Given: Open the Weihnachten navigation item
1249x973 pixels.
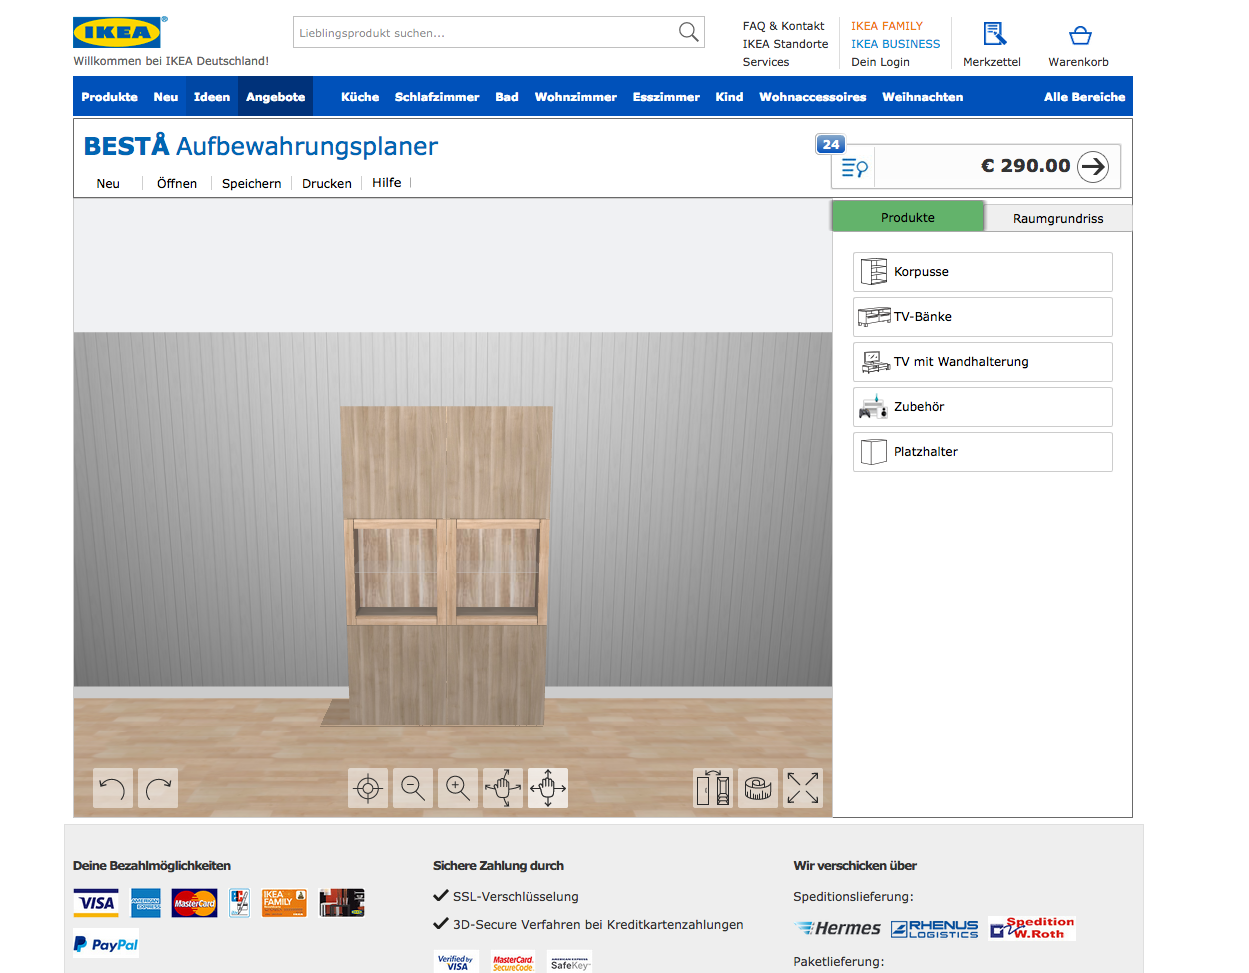Looking at the screenshot, I should tap(923, 97).
